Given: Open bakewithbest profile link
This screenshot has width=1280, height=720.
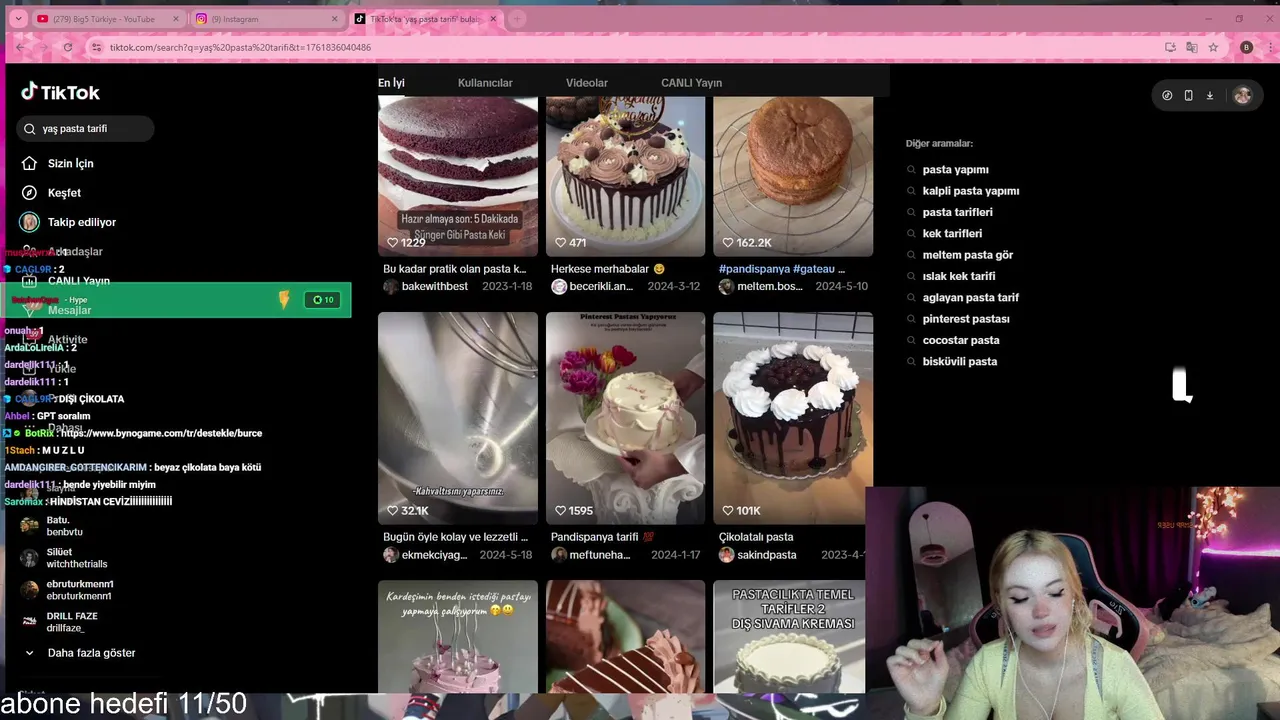Looking at the screenshot, I should pyautogui.click(x=435, y=287).
